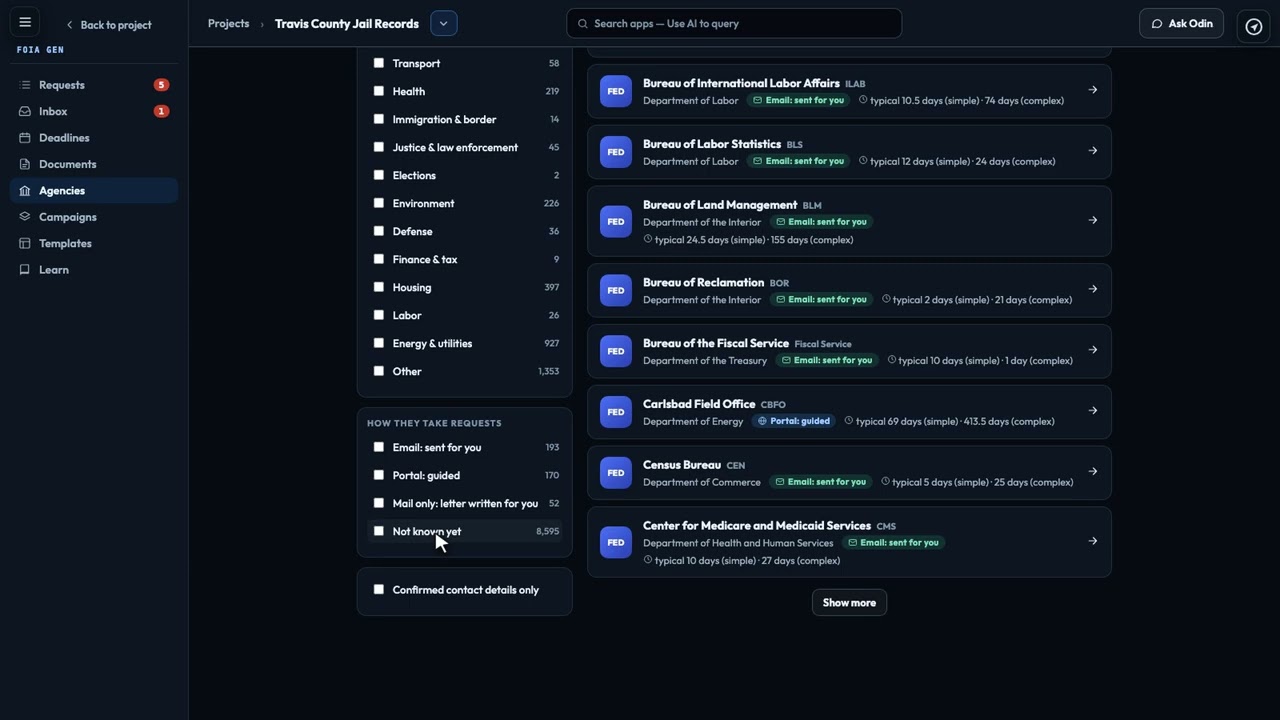1280x720 pixels.
Task: Check the Health topic checkbox
Action: [x=379, y=91]
